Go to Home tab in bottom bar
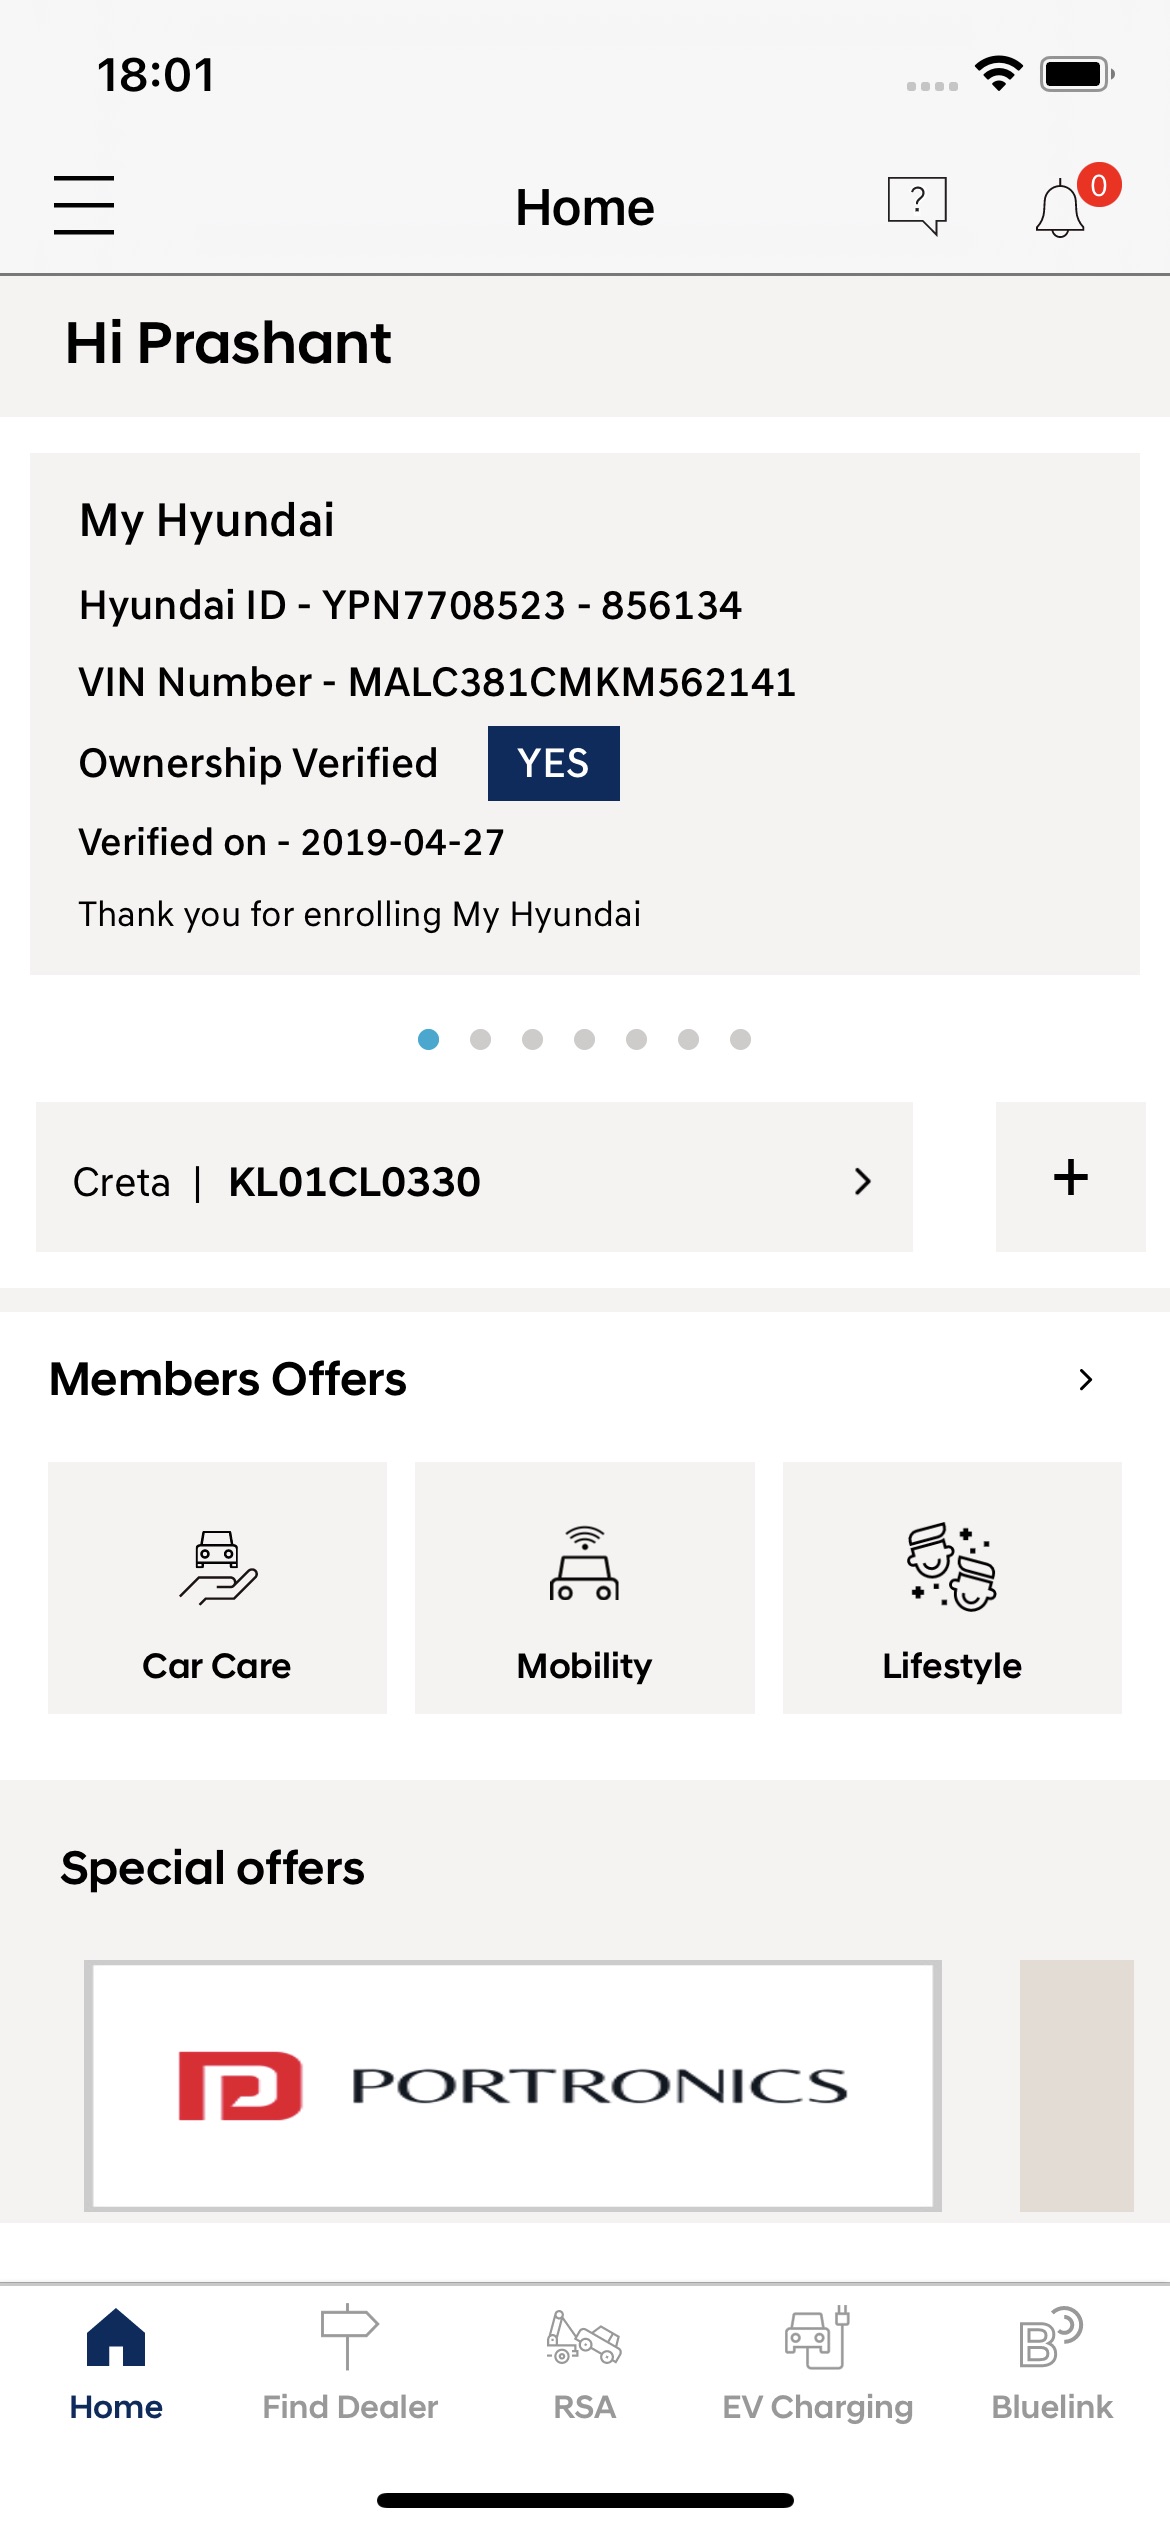This screenshot has height=2532, width=1170. click(x=116, y=2362)
